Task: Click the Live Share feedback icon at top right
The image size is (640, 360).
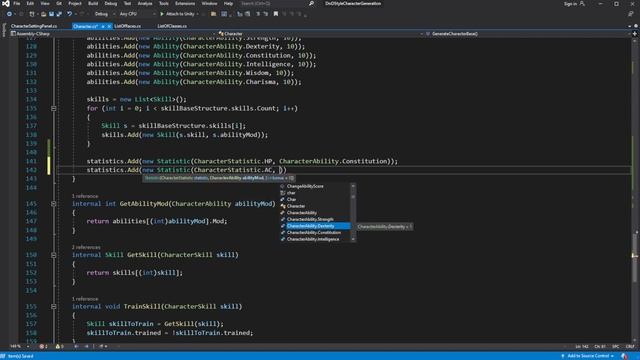Action: coord(631,14)
